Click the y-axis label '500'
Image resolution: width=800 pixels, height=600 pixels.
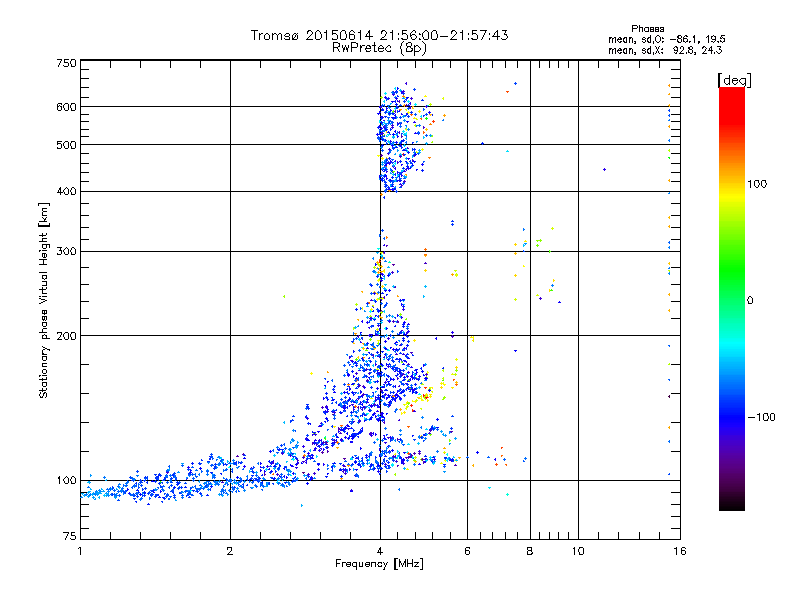click(66, 145)
